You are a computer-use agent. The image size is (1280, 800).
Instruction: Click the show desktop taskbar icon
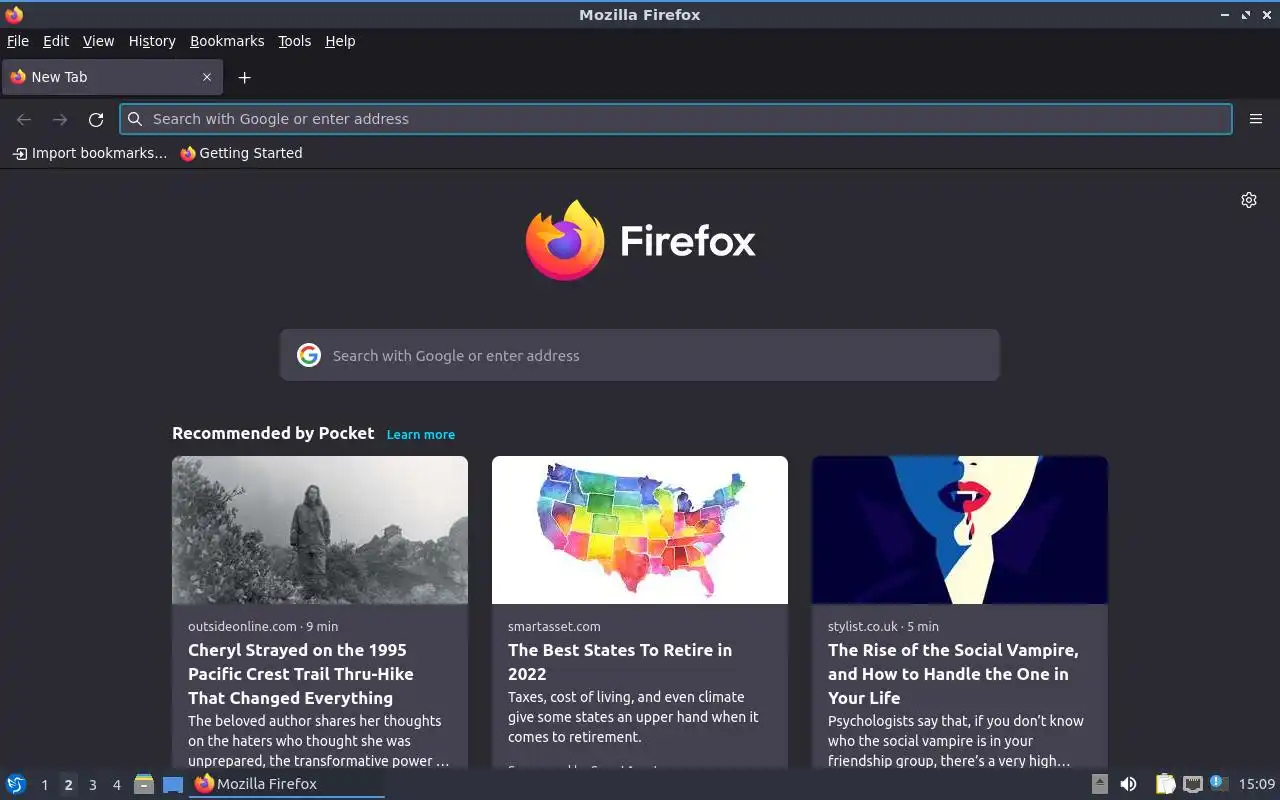point(173,785)
